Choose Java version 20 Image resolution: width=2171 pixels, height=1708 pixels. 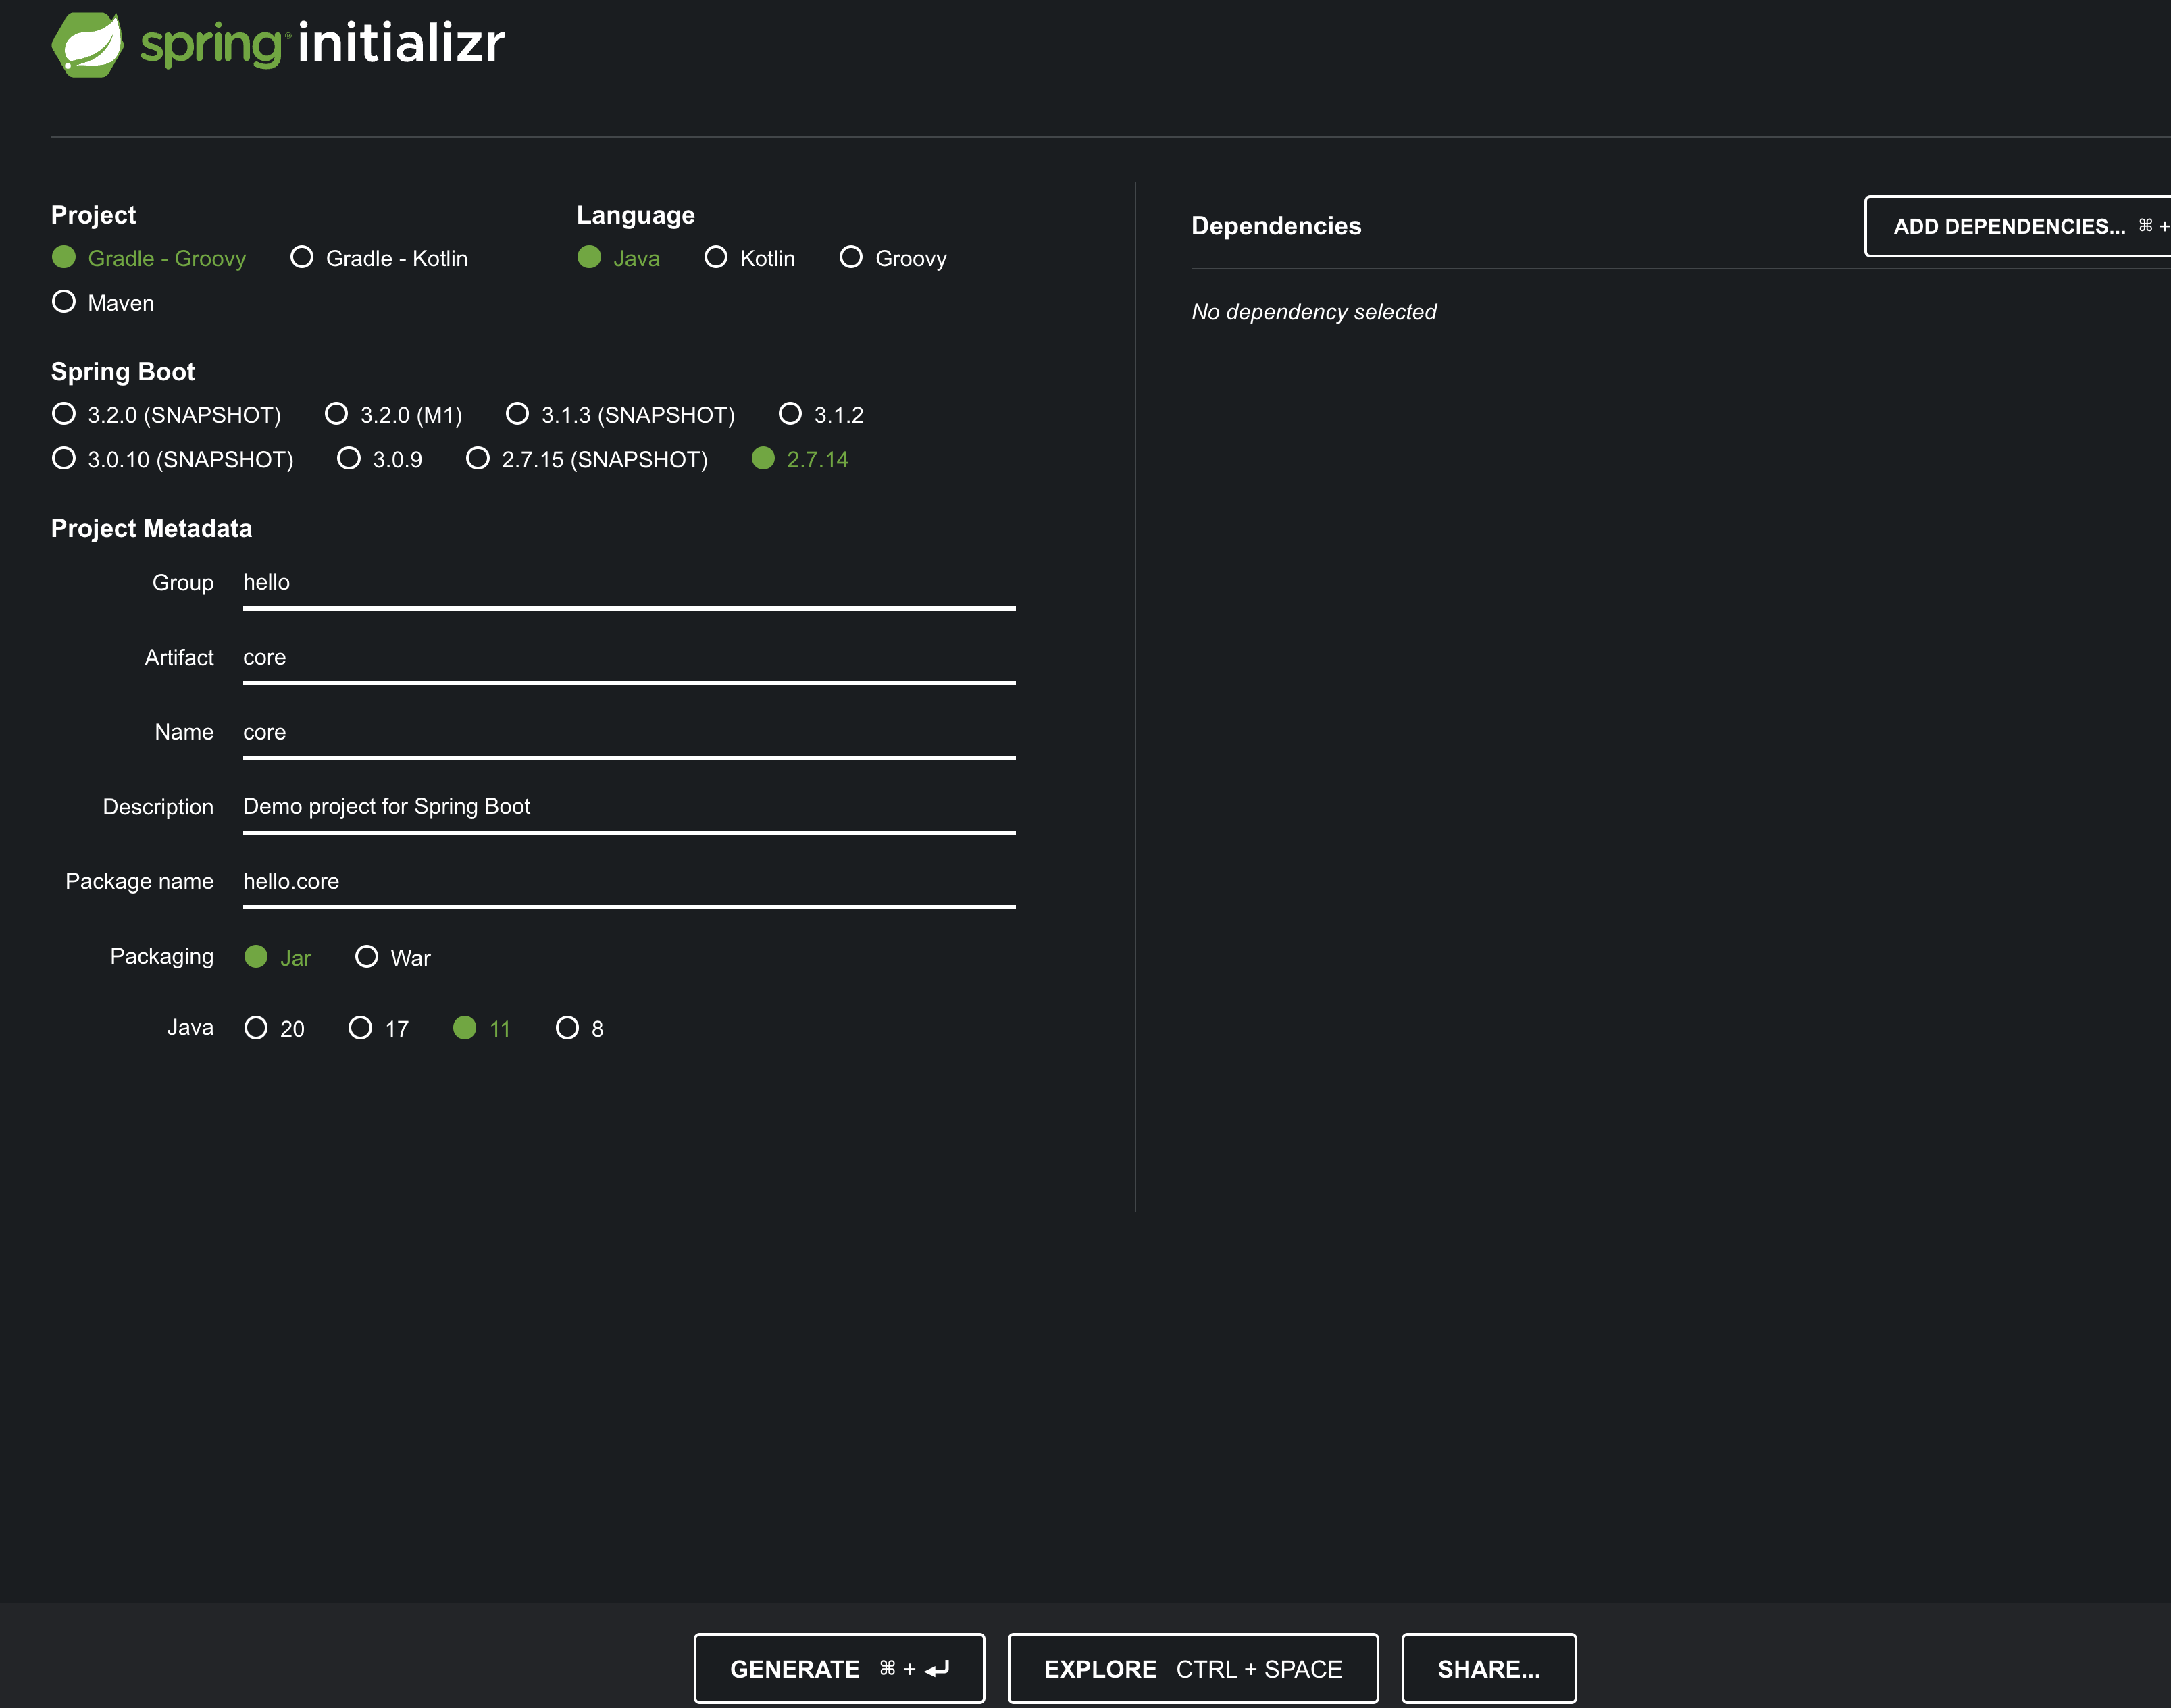pos(275,1028)
